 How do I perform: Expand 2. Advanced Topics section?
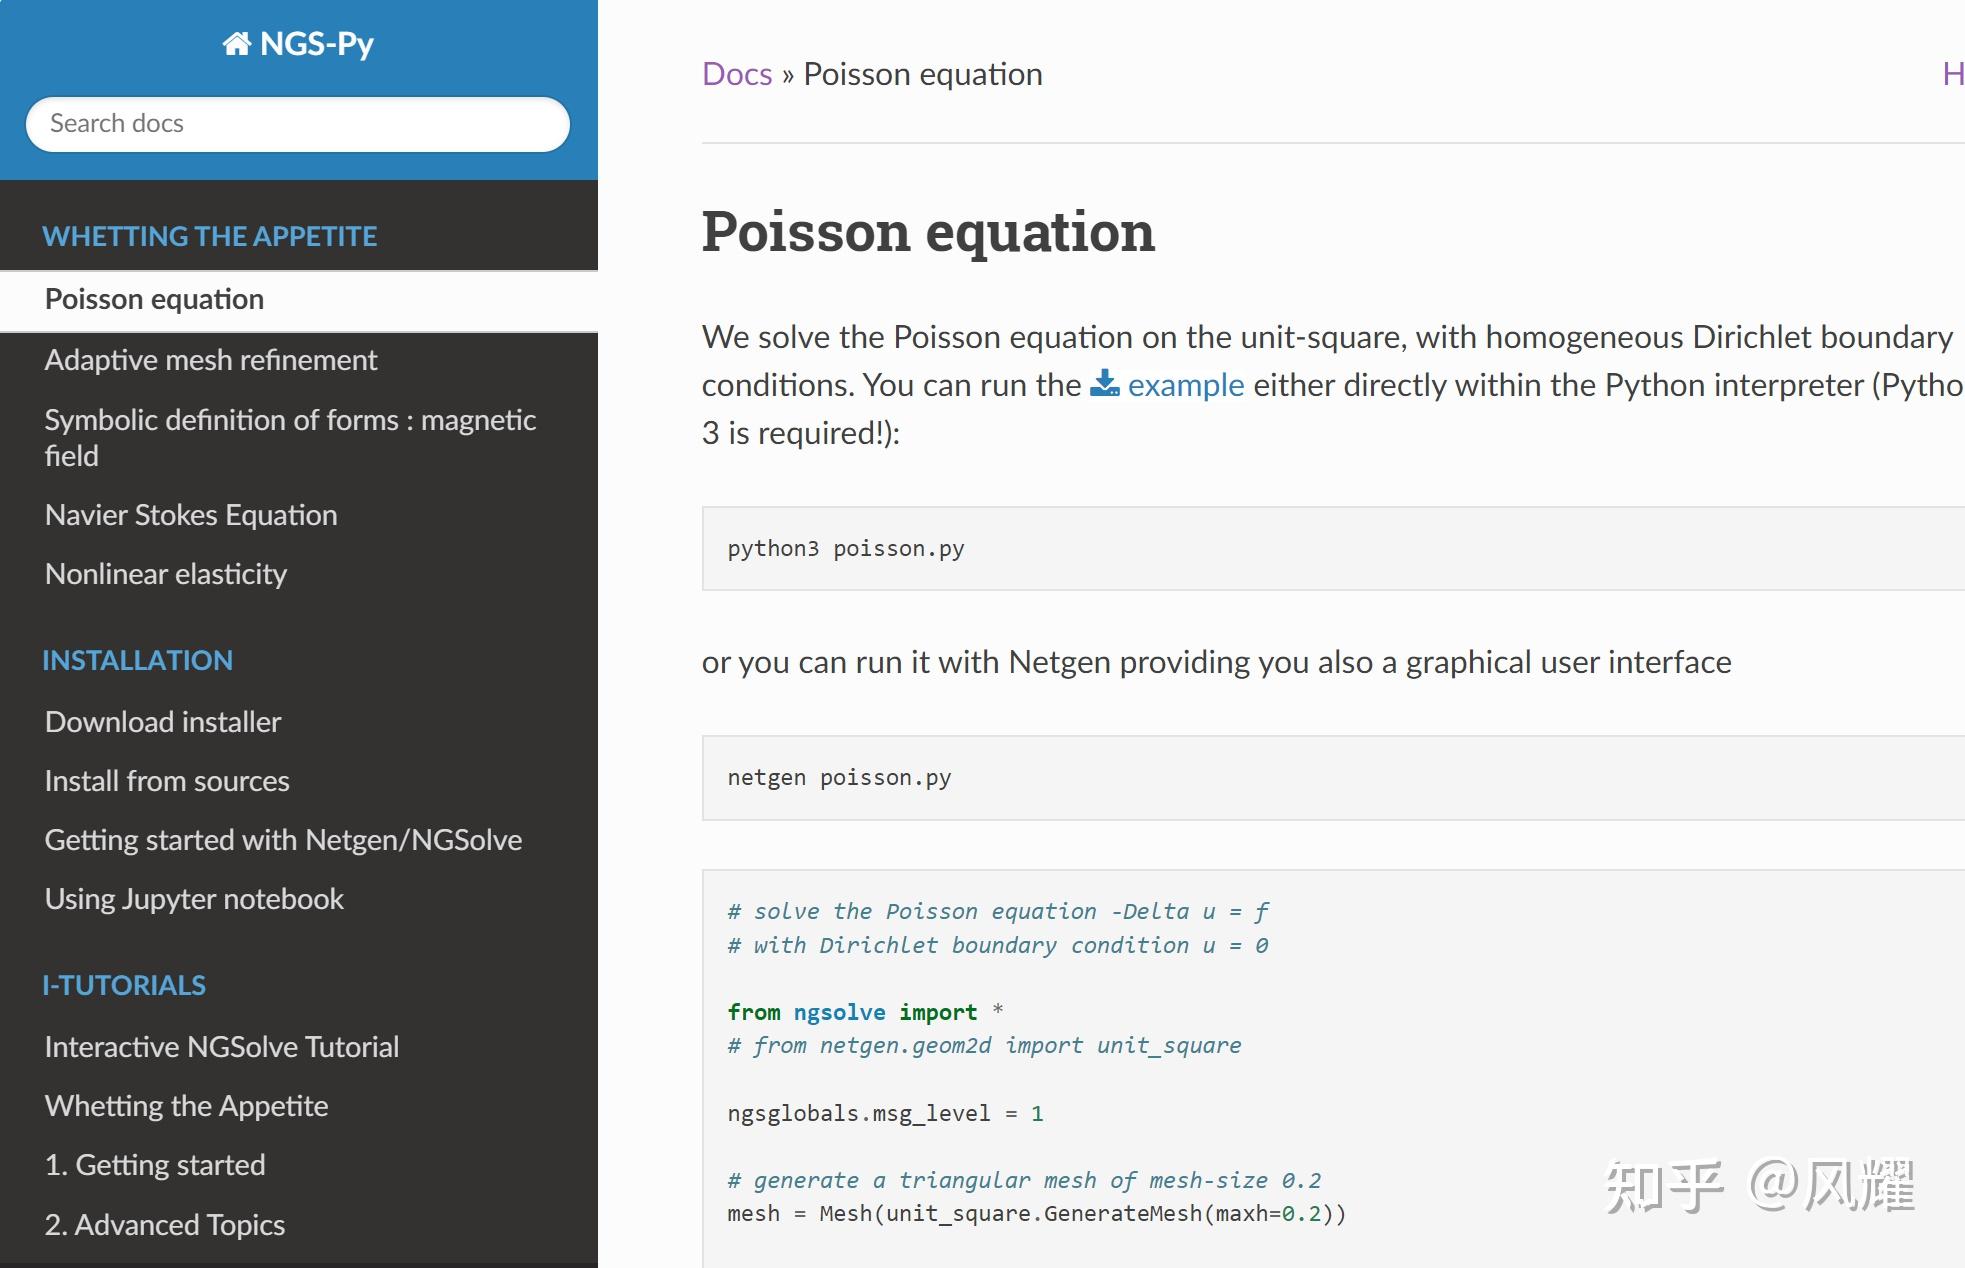pyautogui.click(x=165, y=1225)
